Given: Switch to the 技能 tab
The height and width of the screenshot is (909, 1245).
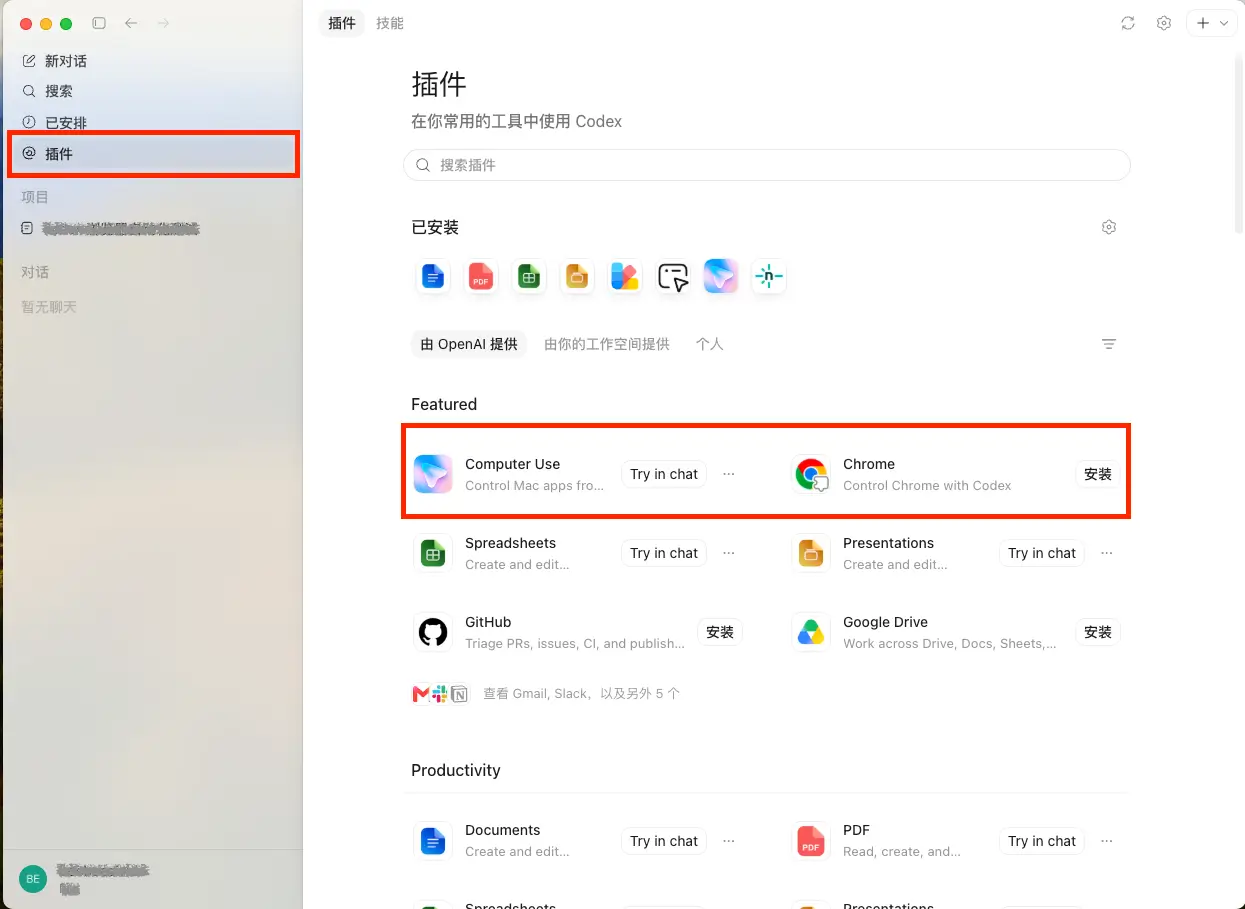Looking at the screenshot, I should 390,23.
